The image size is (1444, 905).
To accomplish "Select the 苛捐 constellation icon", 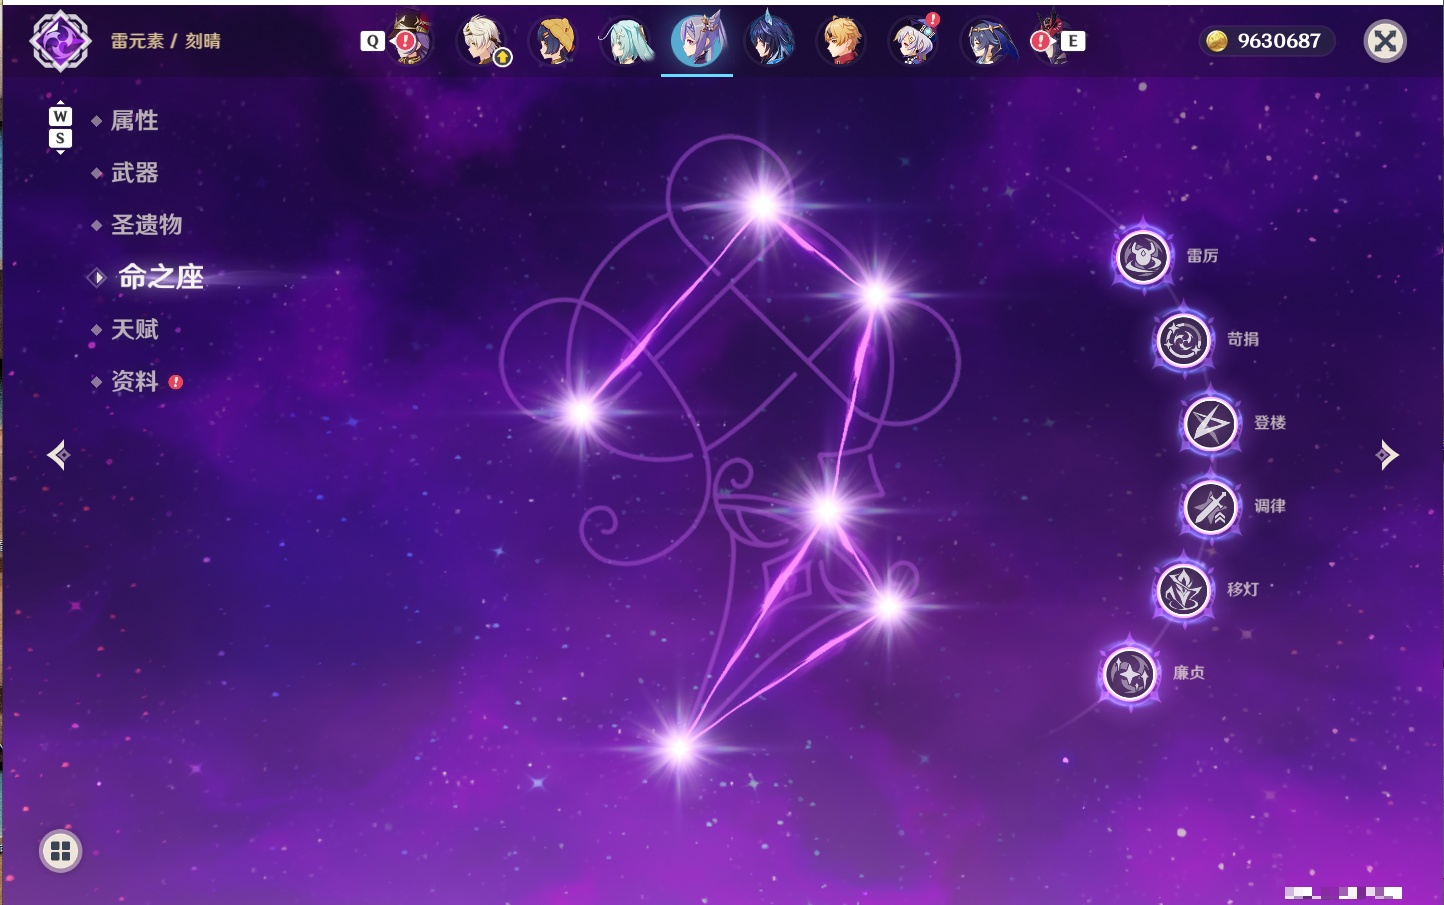I will 1184,340.
